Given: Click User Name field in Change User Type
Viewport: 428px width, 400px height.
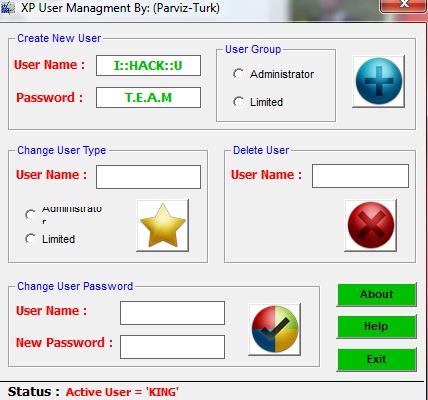Looking at the screenshot, I should pyautogui.click(x=148, y=177).
